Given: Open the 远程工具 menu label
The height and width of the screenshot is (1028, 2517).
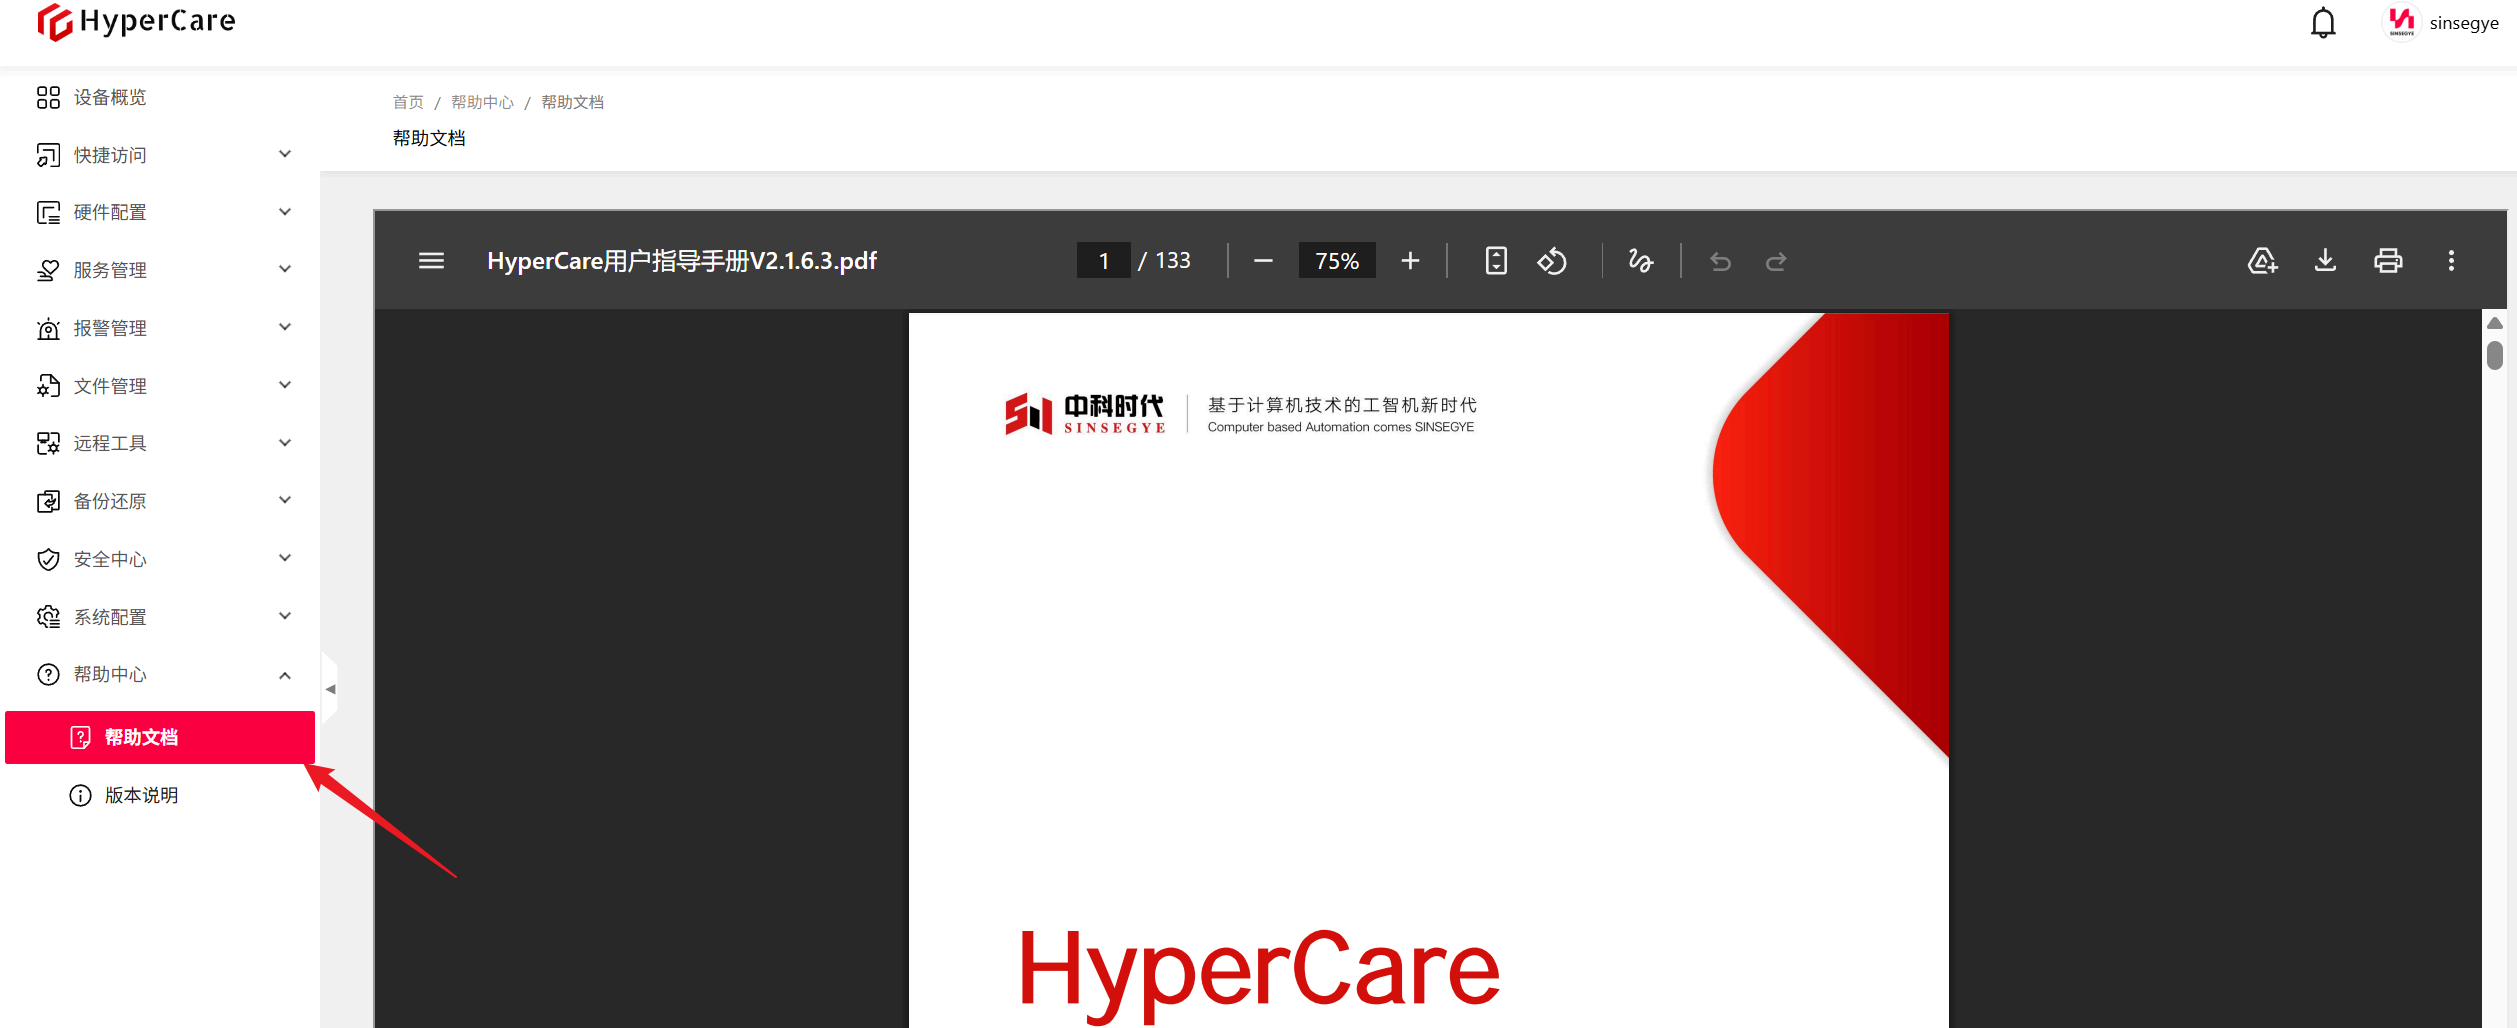Looking at the screenshot, I should click(110, 443).
